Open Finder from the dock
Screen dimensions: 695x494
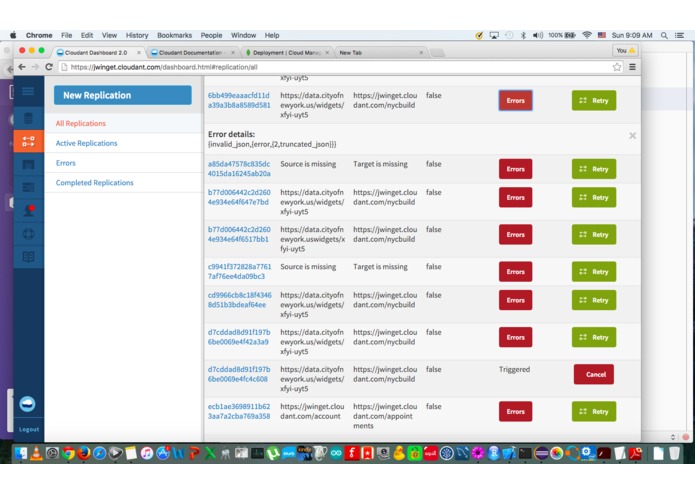pos(20,453)
